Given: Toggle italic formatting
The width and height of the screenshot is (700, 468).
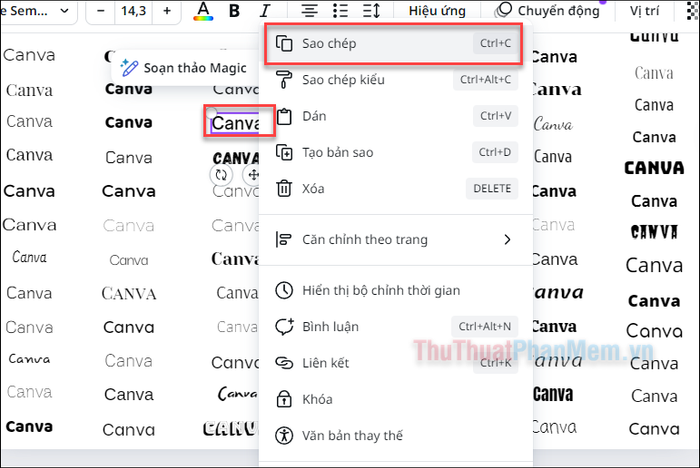Looking at the screenshot, I should click(x=265, y=11).
